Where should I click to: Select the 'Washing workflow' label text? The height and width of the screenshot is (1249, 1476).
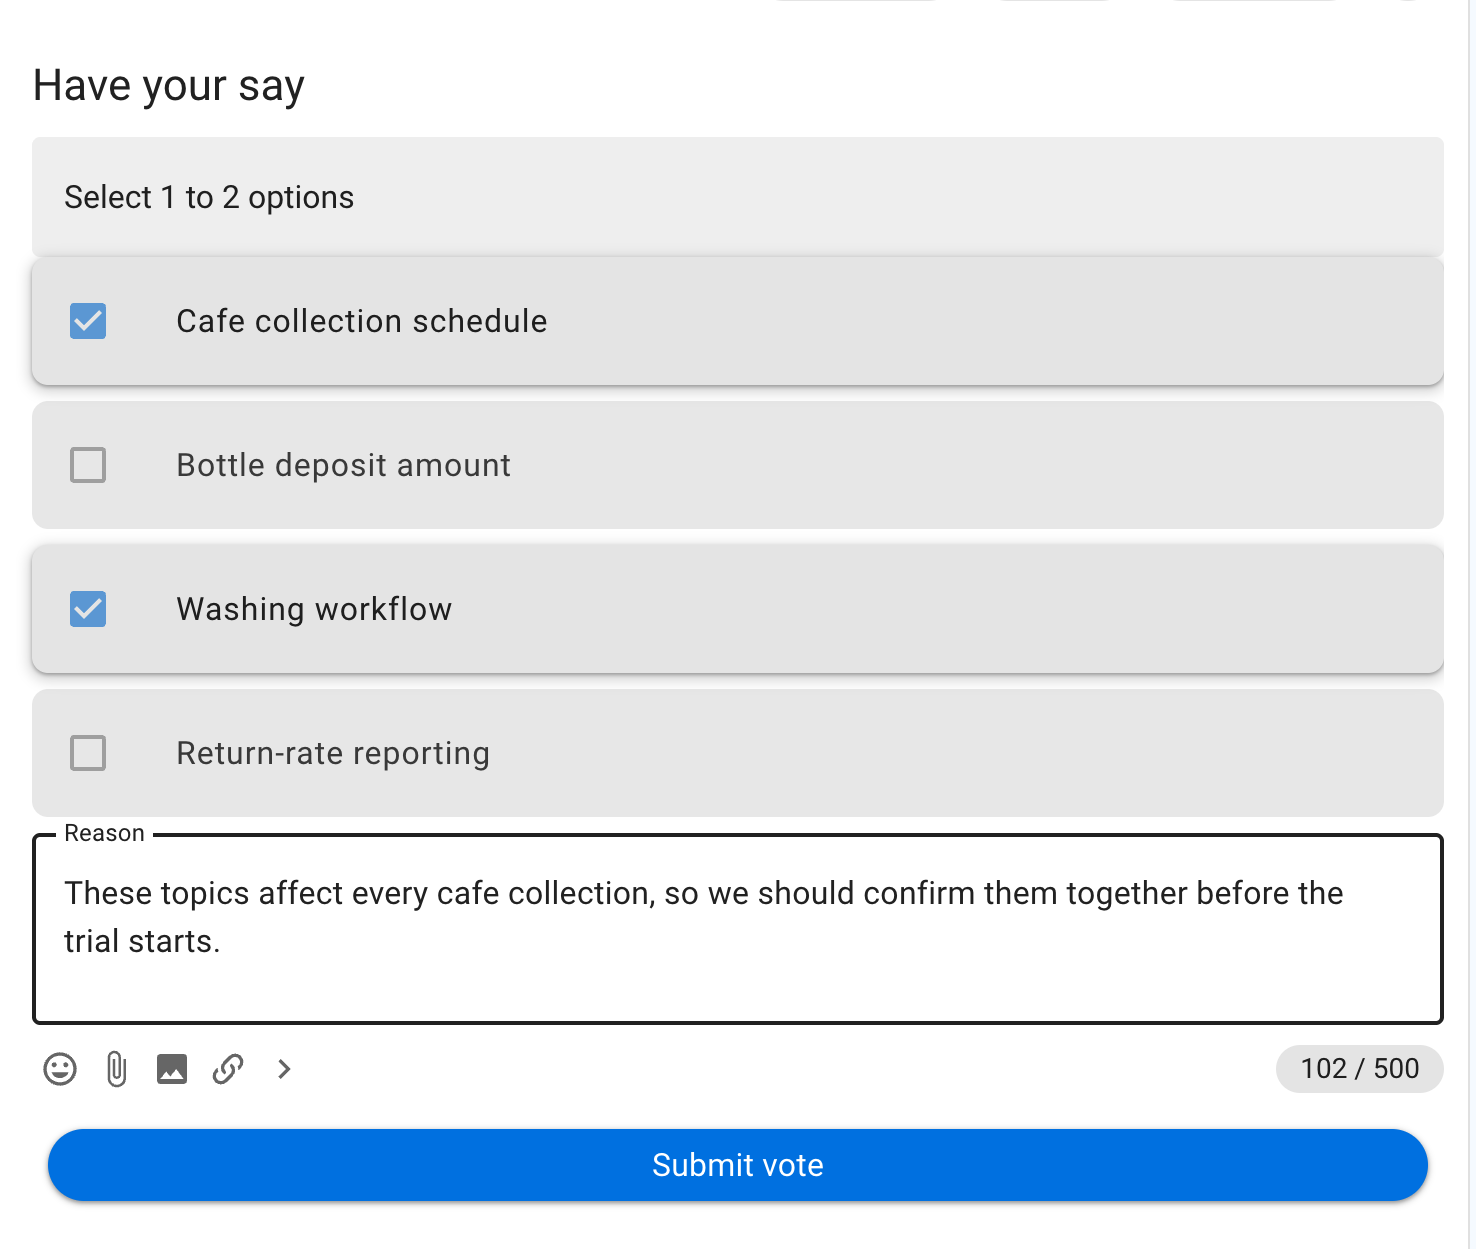tap(314, 609)
